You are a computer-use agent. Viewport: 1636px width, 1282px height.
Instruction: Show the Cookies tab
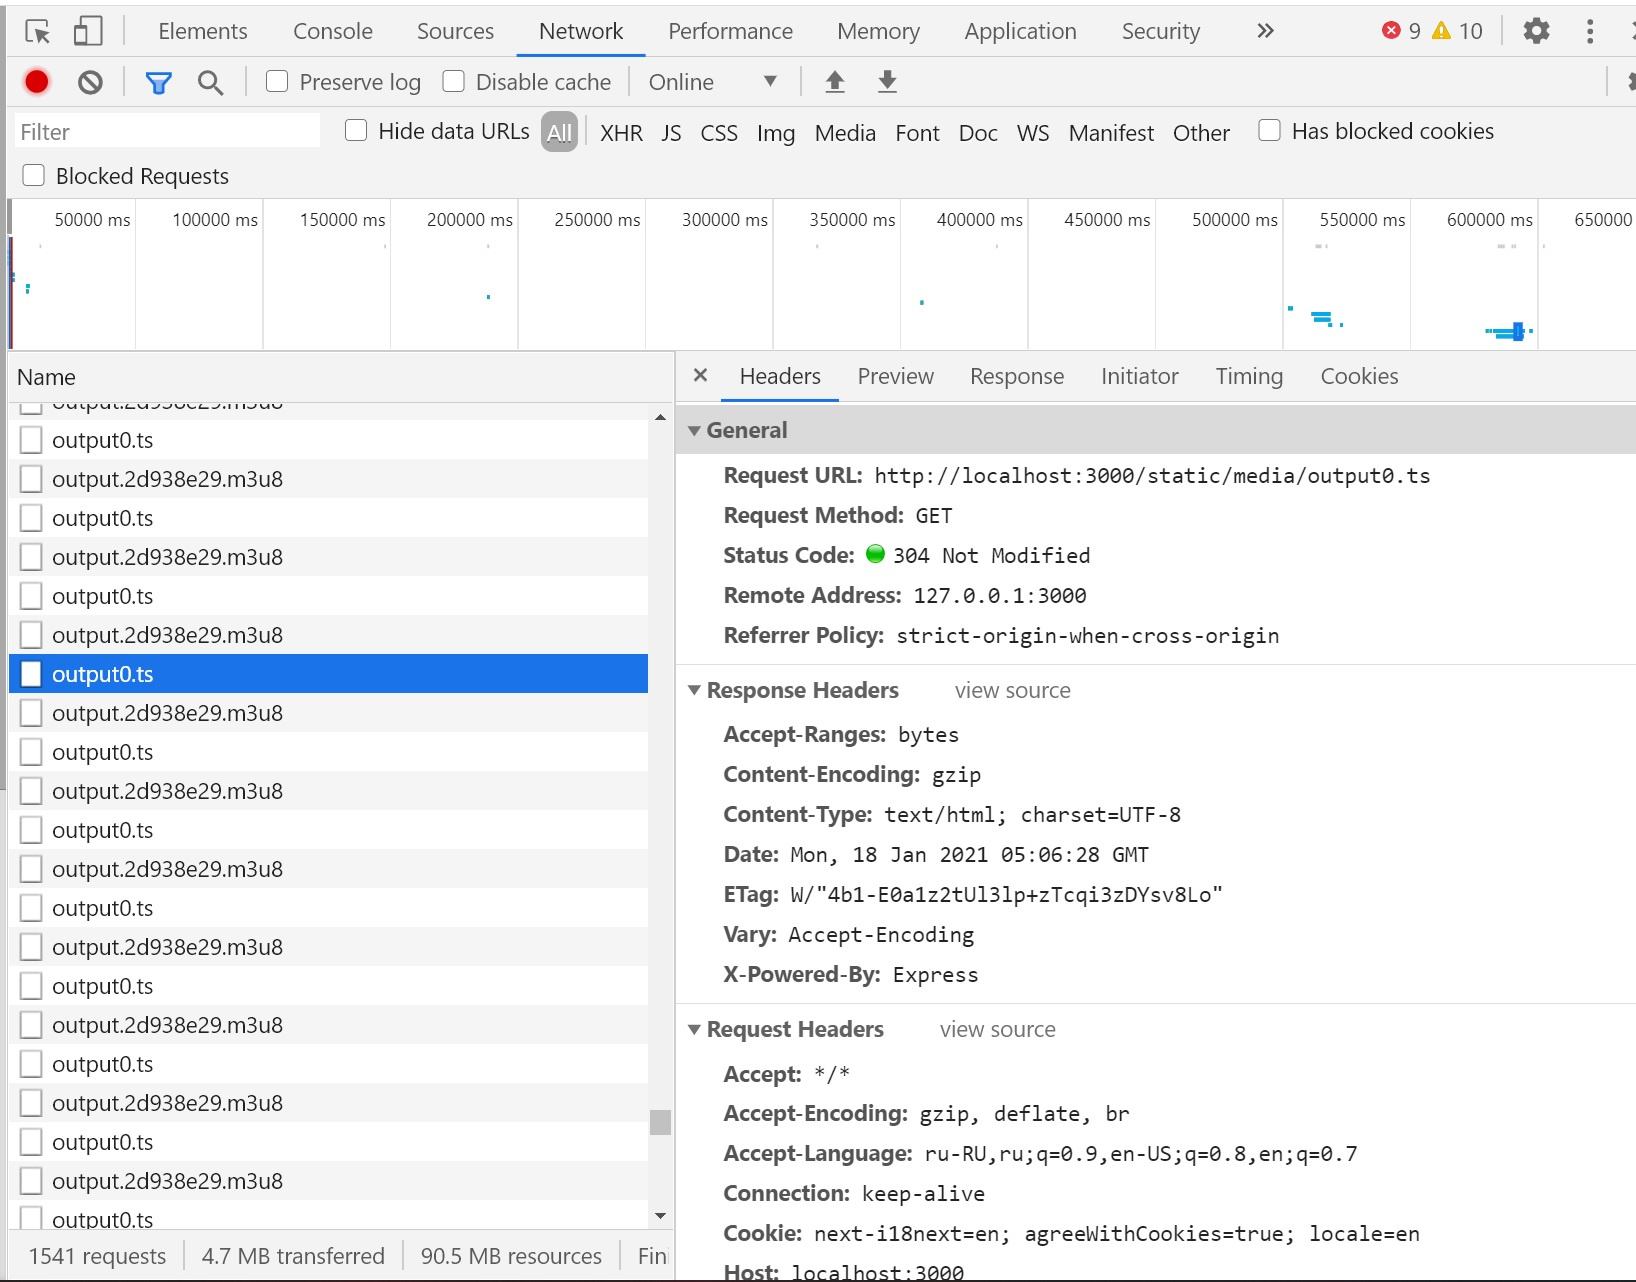tap(1359, 376)
